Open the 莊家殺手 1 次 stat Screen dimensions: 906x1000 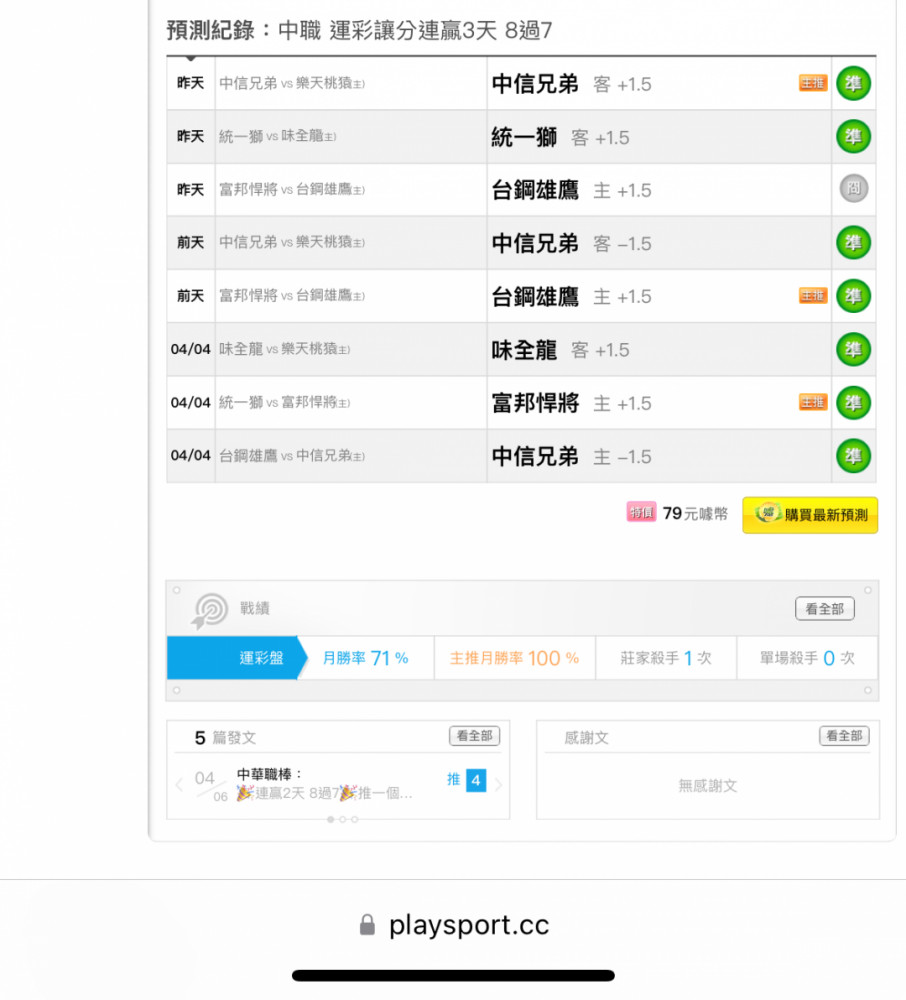pyautogui.click(x=666, y=658)
